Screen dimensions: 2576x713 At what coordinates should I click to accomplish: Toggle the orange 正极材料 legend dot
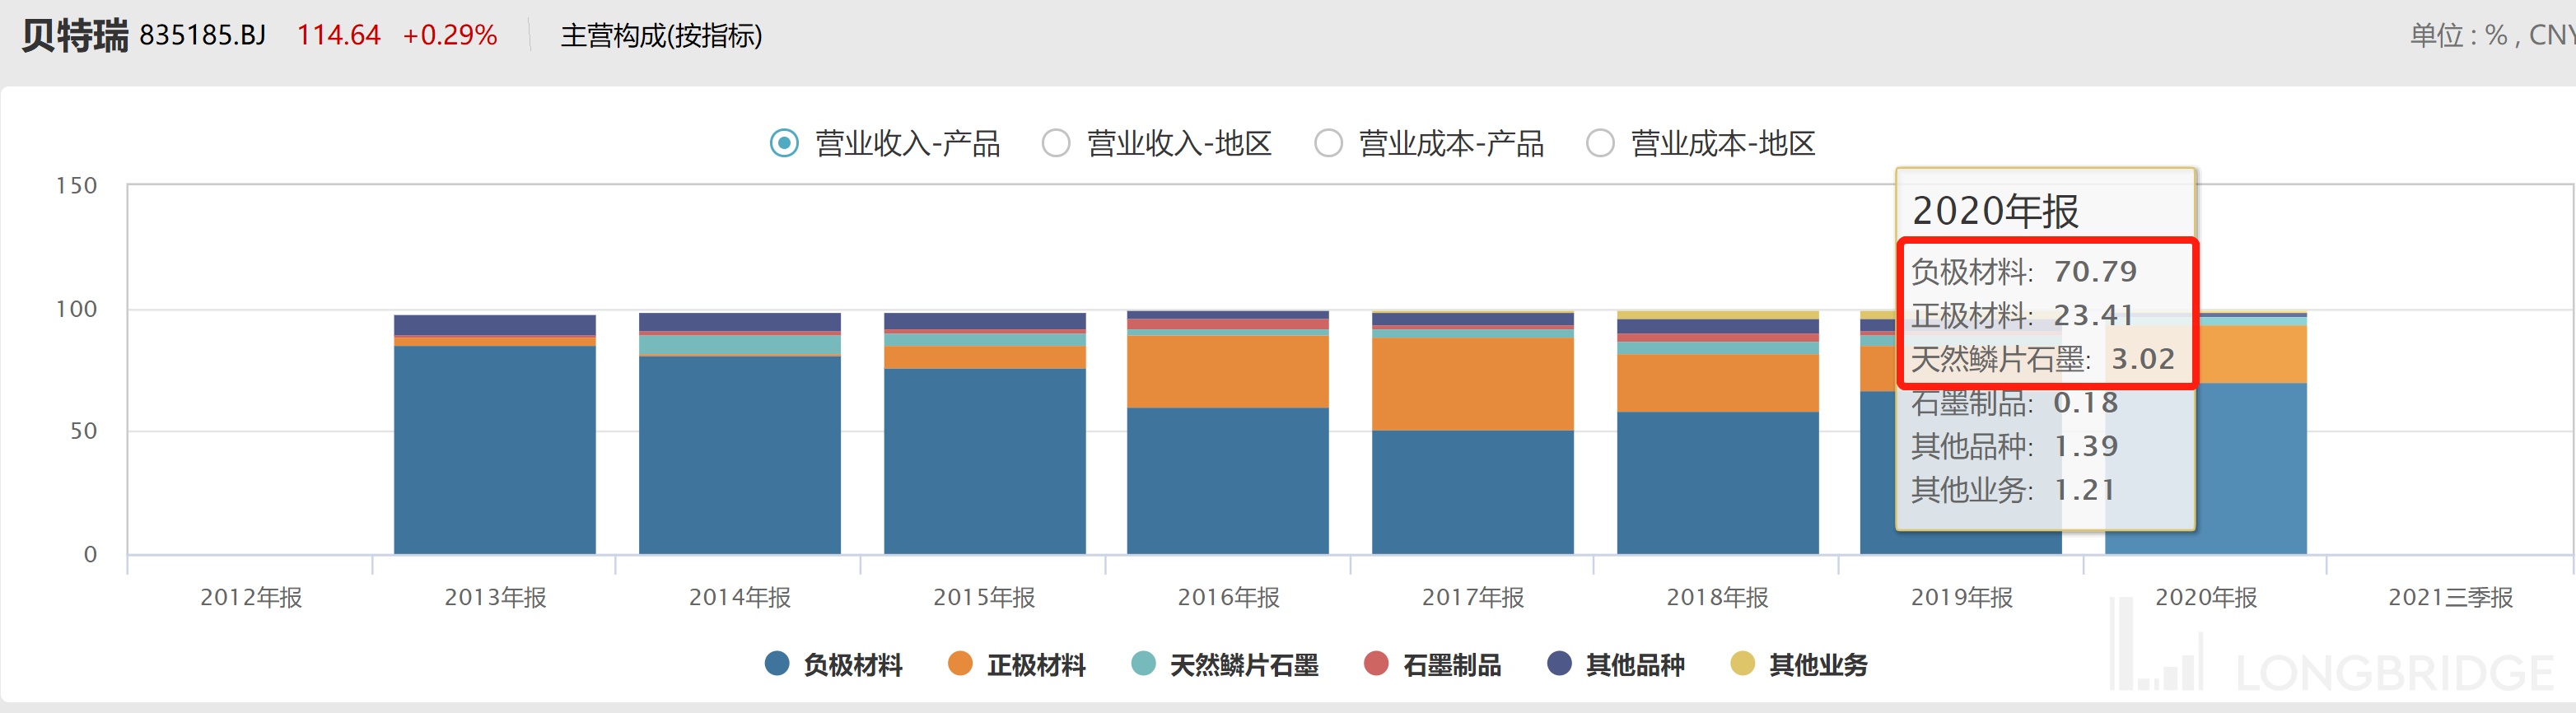960,664
